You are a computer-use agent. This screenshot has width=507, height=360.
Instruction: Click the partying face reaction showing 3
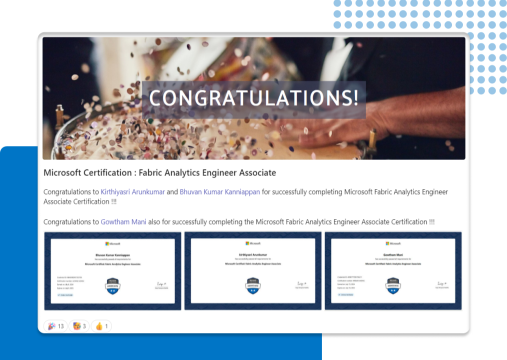tap(79, 326)
